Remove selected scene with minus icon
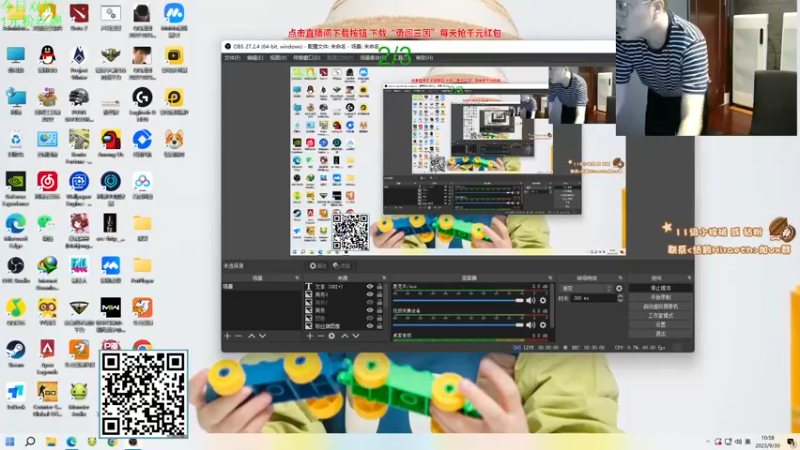 click(x=238, y=336)
